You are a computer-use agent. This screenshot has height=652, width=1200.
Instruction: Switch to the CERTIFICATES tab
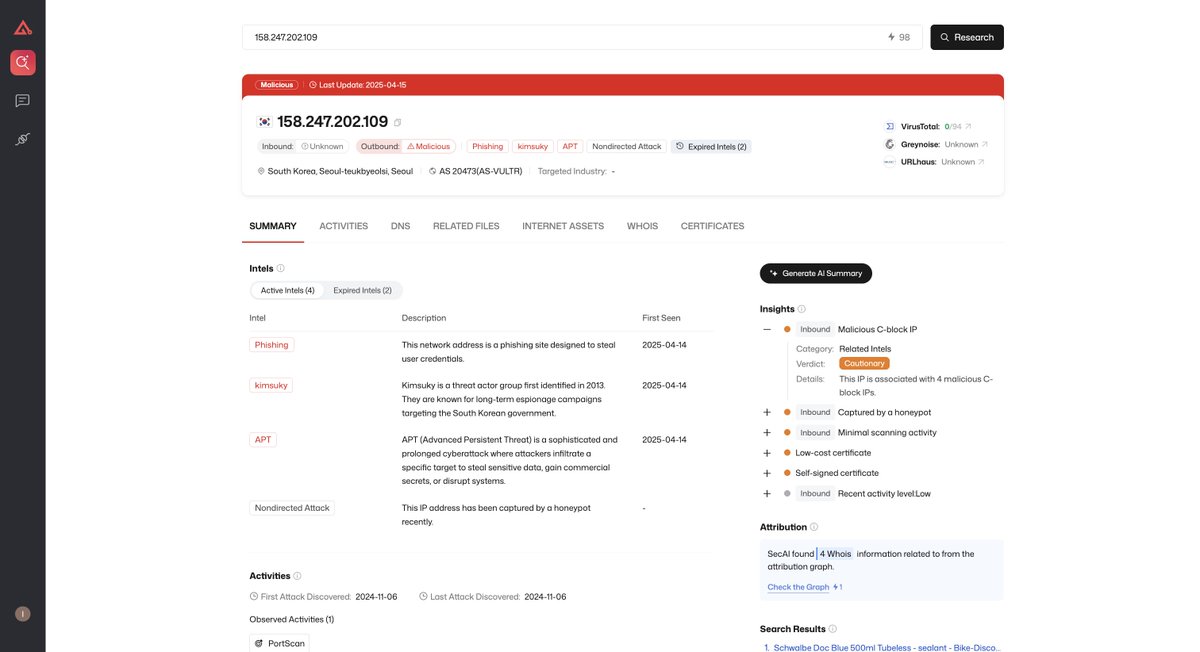713,226
